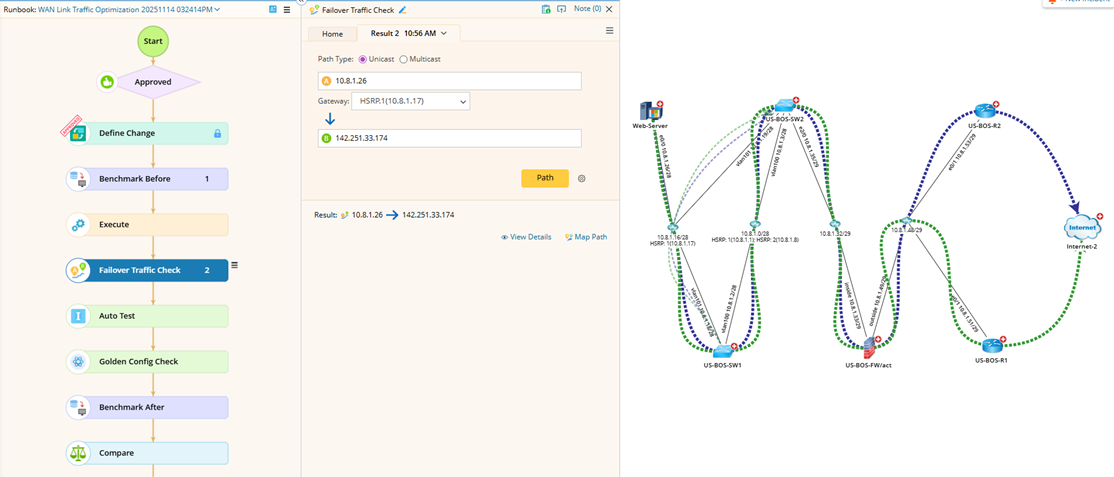The width and height of the screenshot is (1114, 477).
Task: Click the Execute gears icon
Action: (77, 225)
